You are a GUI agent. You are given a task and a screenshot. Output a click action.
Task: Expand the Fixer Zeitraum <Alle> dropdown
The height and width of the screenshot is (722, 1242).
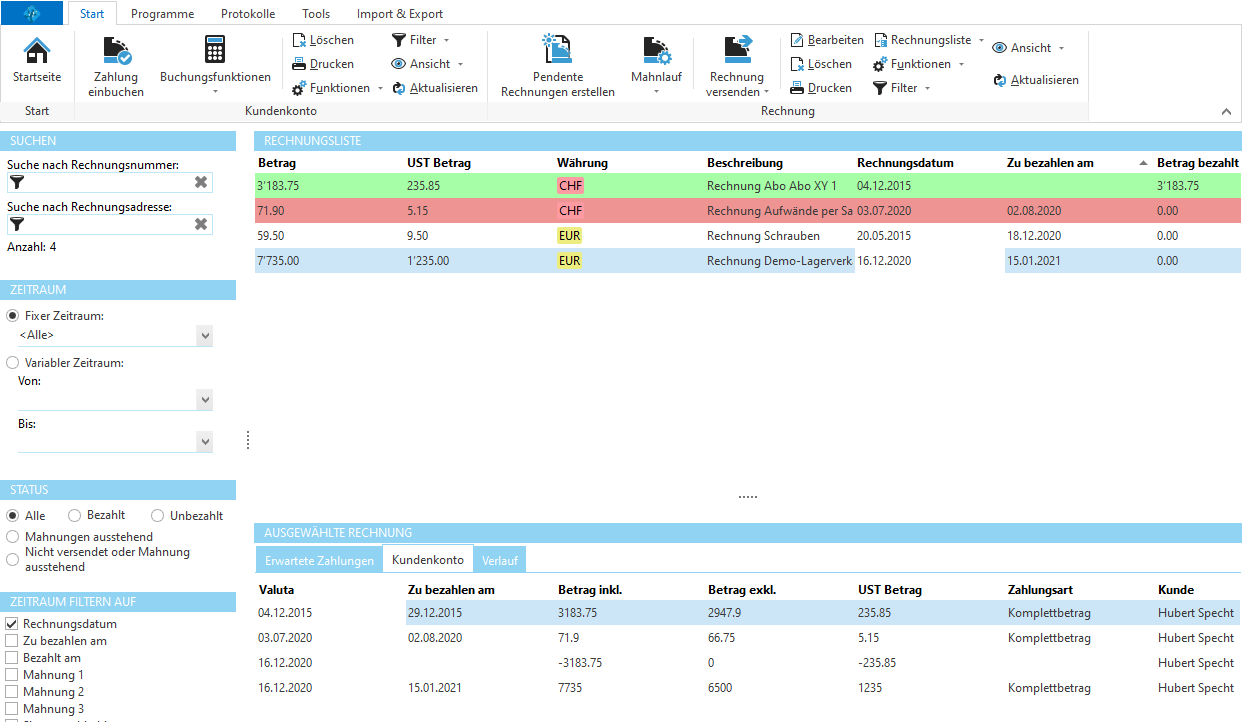coord(205,336)
